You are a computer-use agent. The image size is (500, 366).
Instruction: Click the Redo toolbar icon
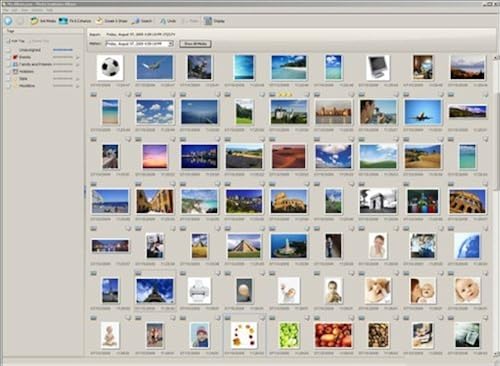pos(184,21)
